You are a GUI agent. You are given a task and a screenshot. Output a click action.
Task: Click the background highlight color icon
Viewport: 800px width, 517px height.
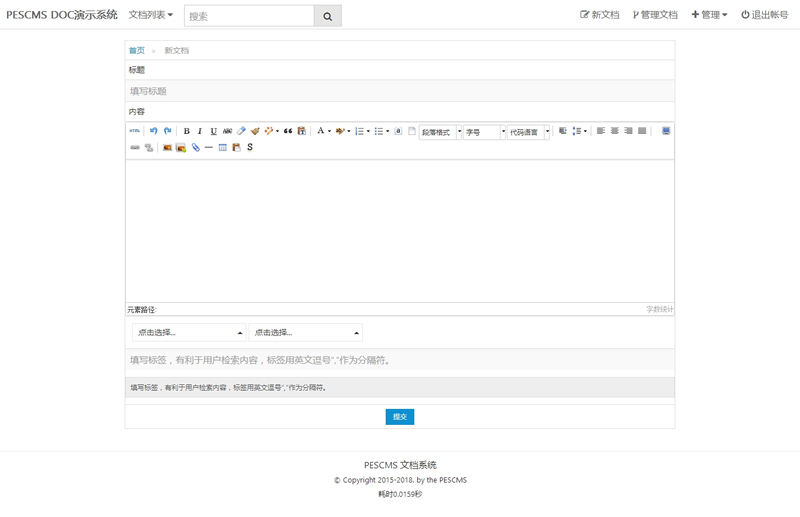click(340, 131)
